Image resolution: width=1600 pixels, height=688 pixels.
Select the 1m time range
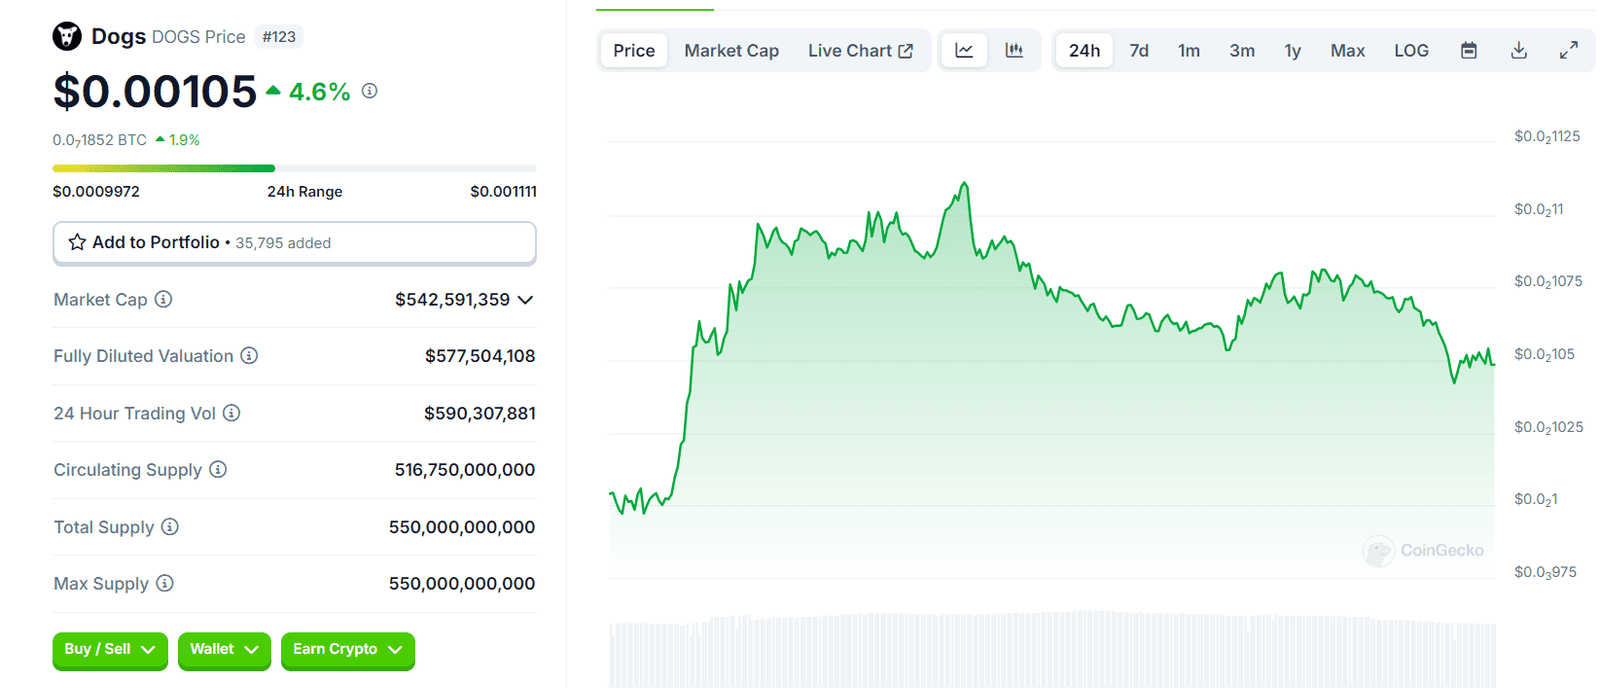pos(1189,50)
